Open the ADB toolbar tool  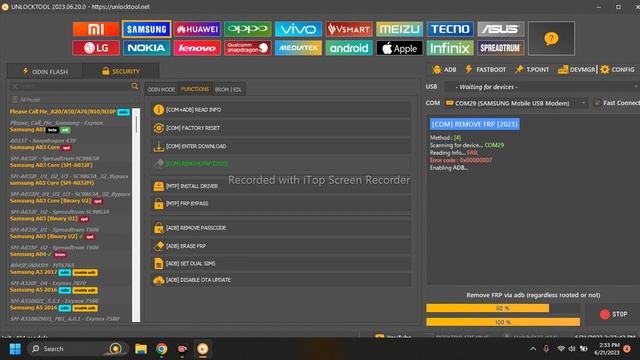click(x=444, y=70)
